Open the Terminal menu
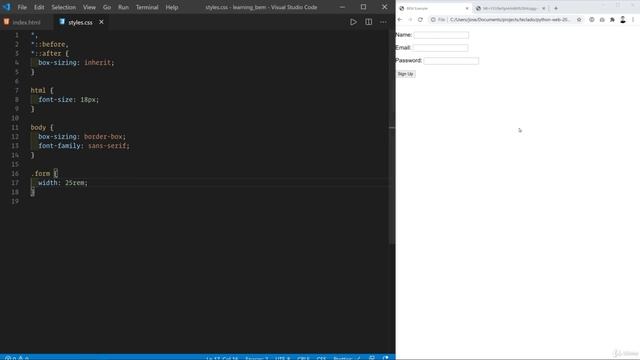 (x=147, y=7)
